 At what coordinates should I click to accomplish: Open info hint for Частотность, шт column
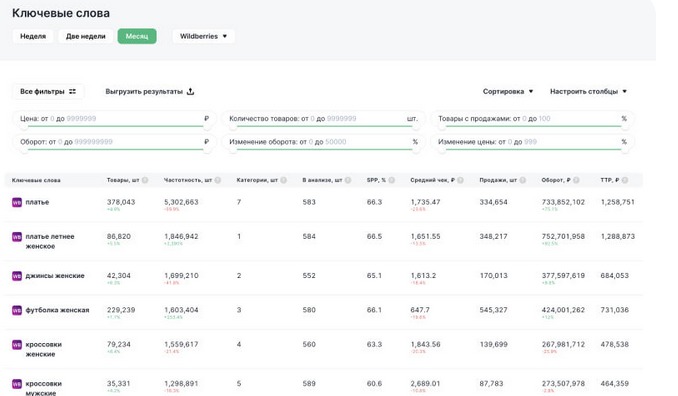217,180
